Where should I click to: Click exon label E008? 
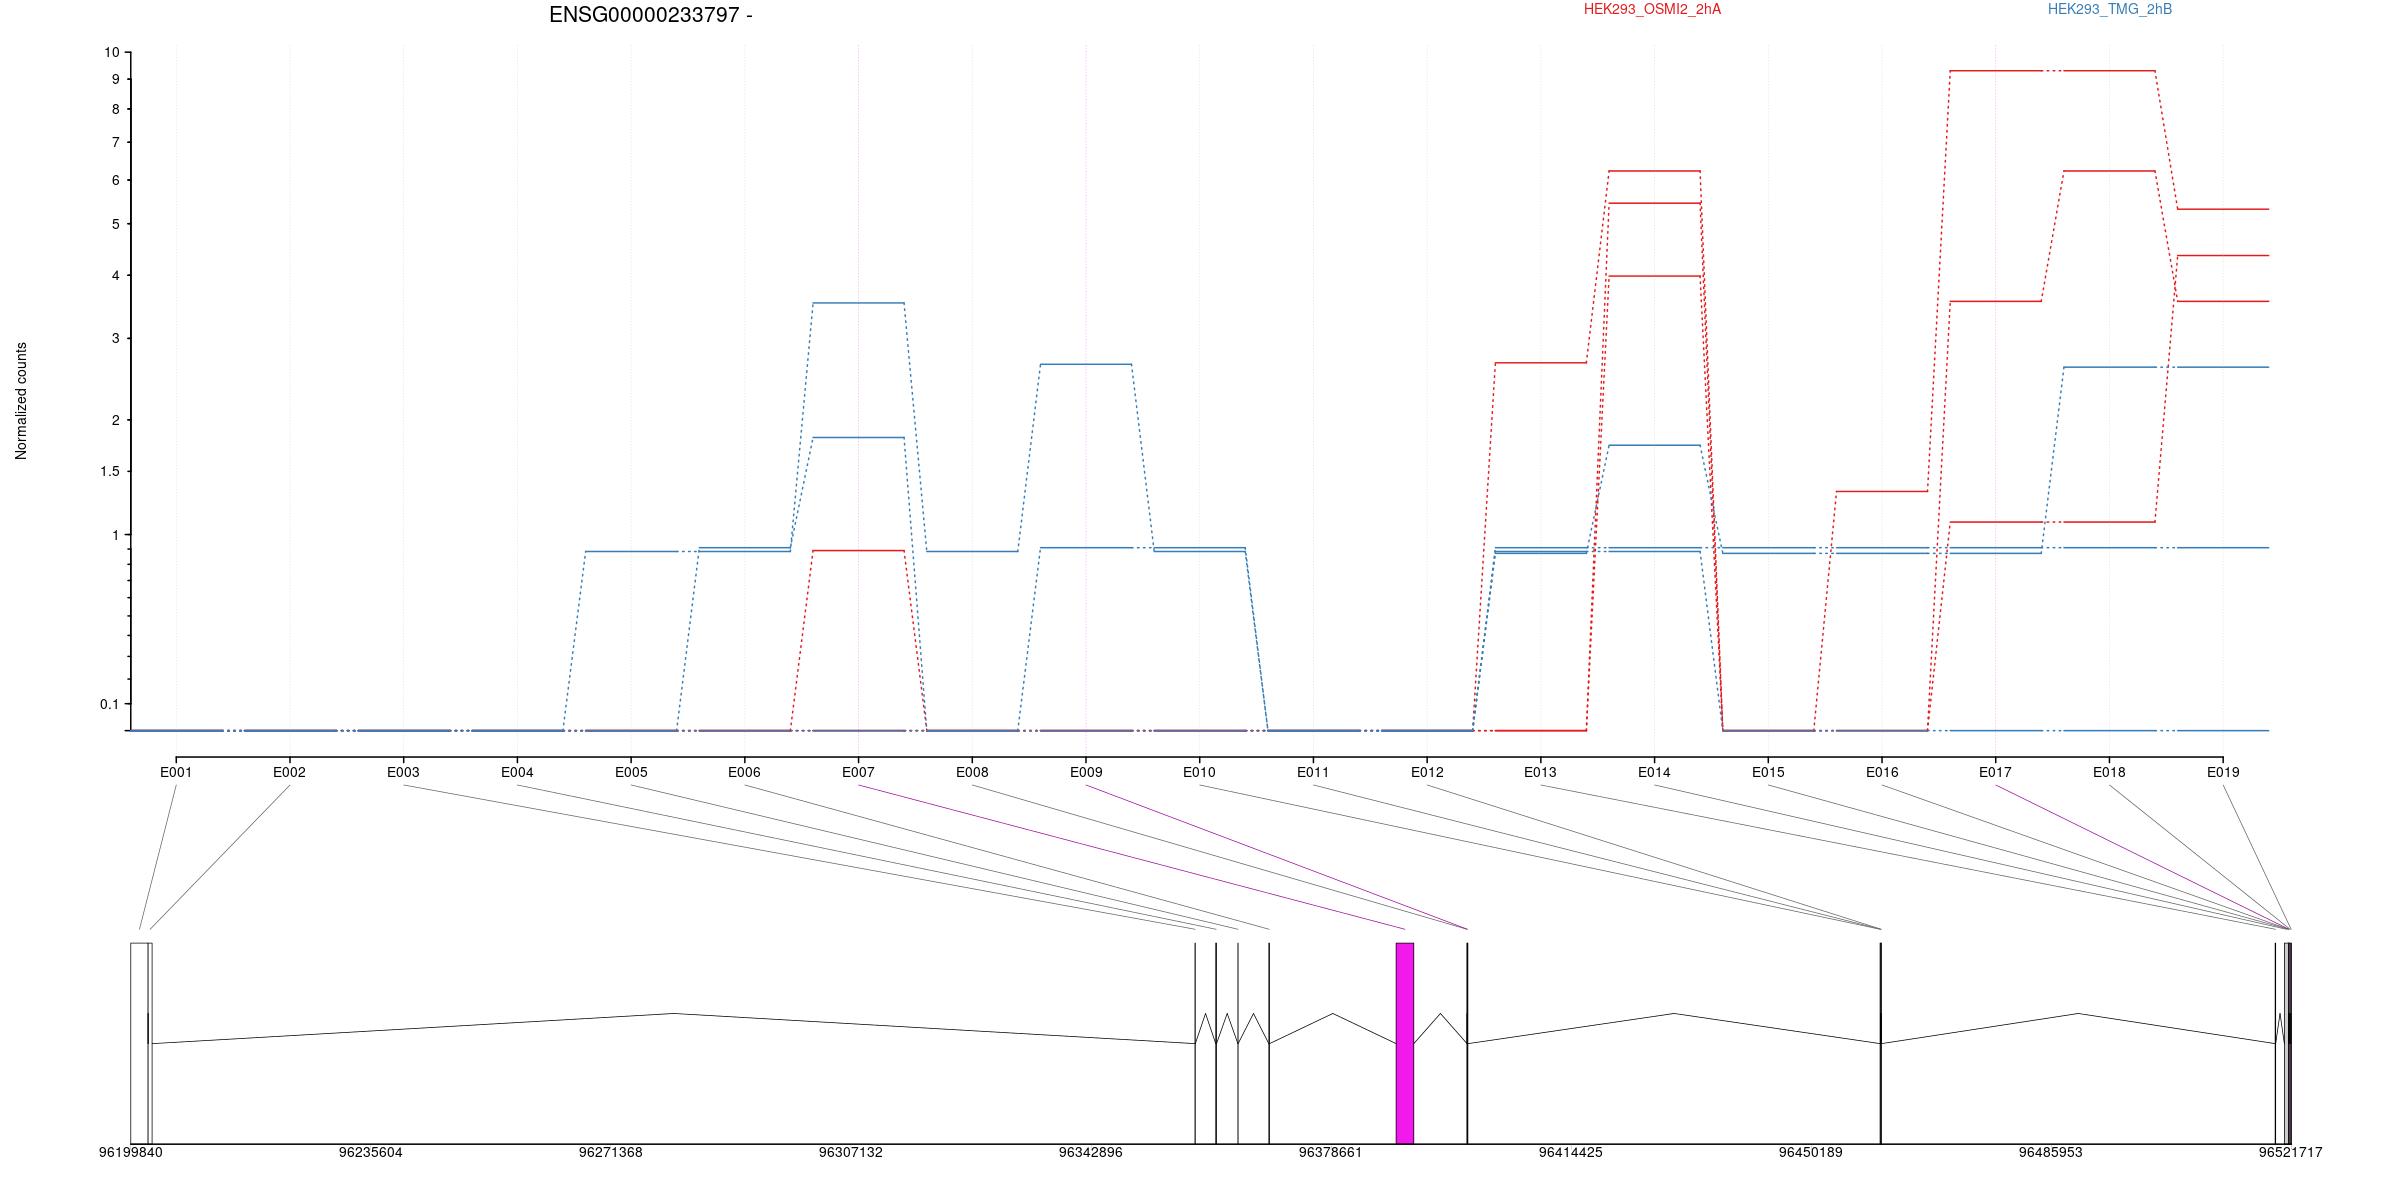(972, 772)
